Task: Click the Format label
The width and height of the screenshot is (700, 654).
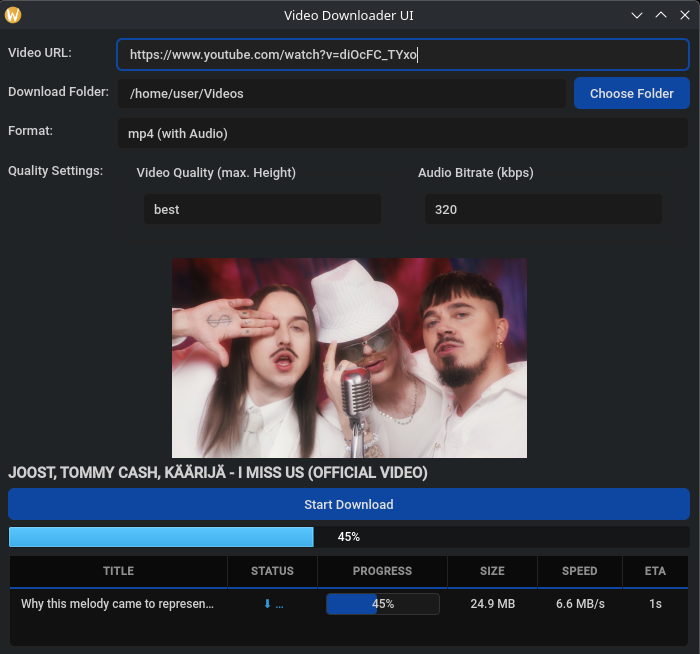Action: coord(30,130)
